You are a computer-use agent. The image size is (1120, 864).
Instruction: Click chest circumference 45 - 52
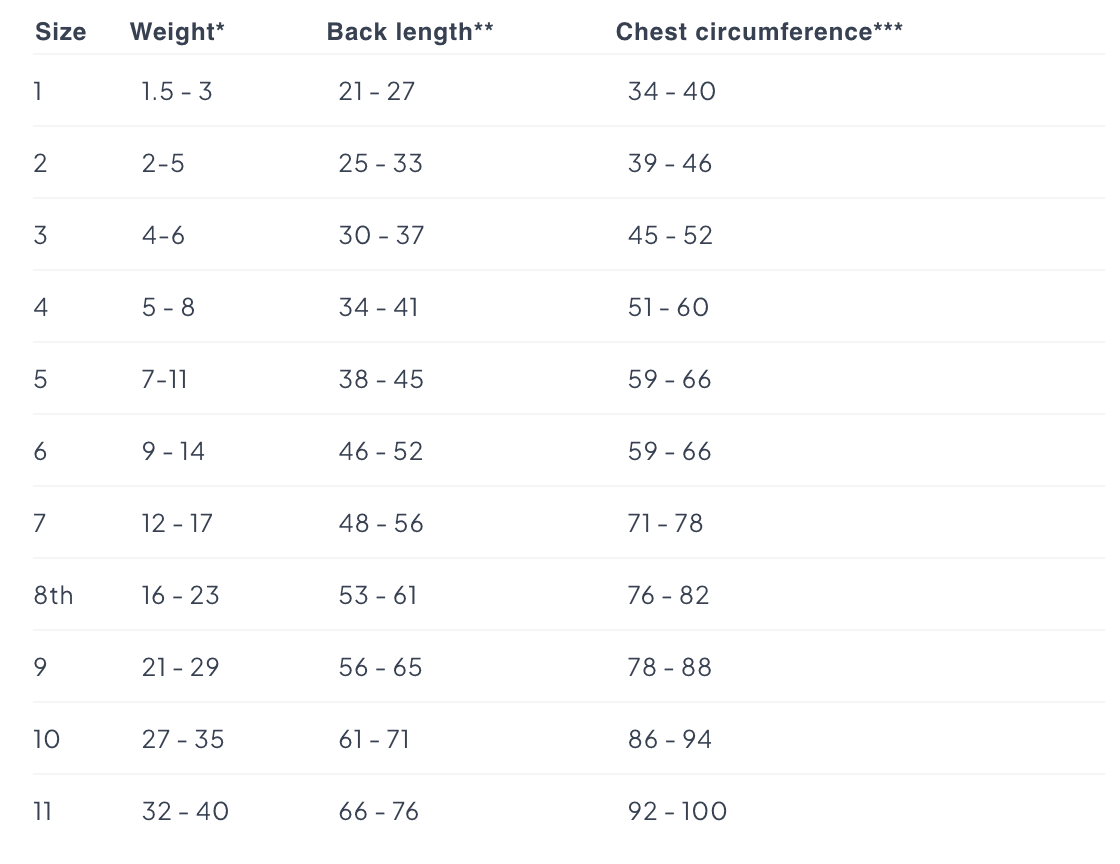click(x=670, y=236)
